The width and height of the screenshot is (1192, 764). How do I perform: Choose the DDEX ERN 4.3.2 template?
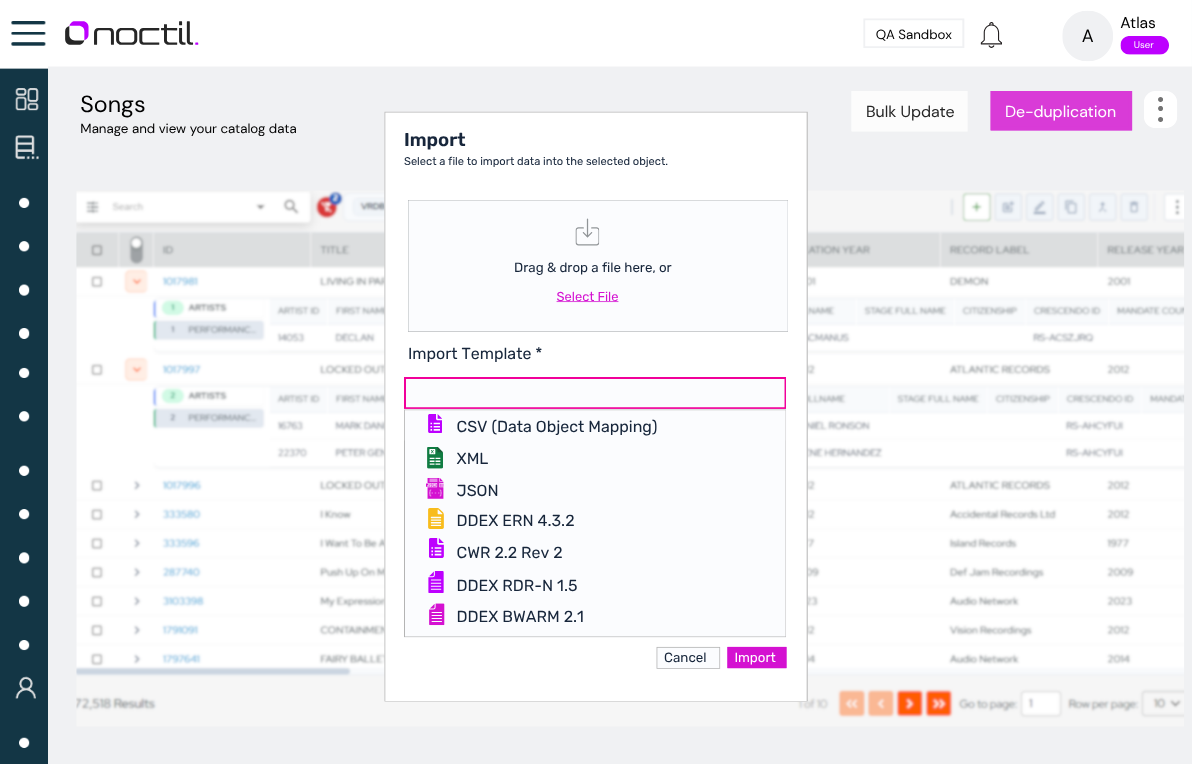click(x=594, y=521)
